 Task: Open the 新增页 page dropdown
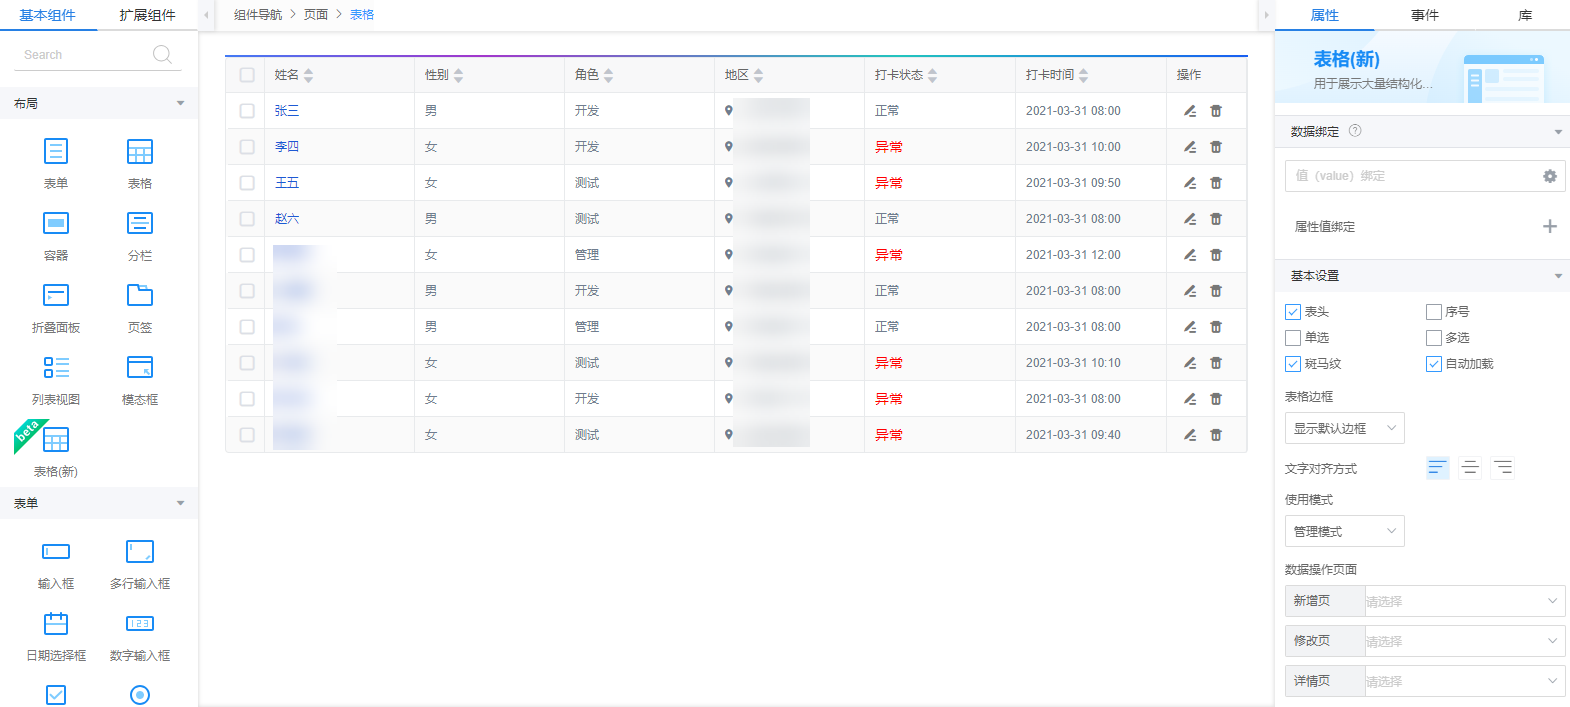(1465, 601)
